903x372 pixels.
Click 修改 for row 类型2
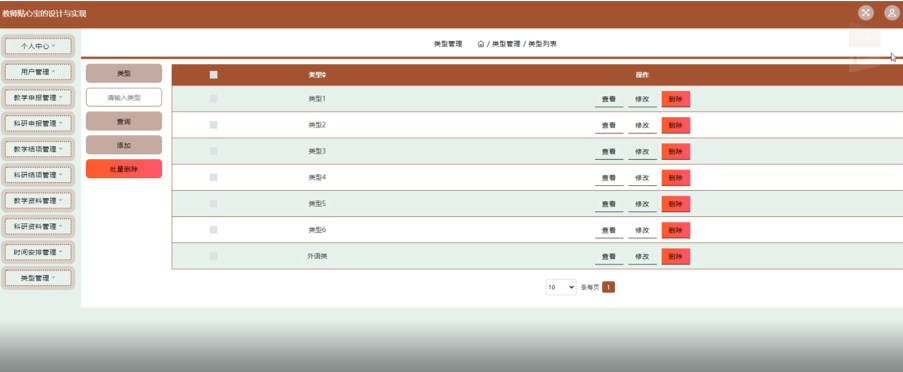tap(642, 126)
